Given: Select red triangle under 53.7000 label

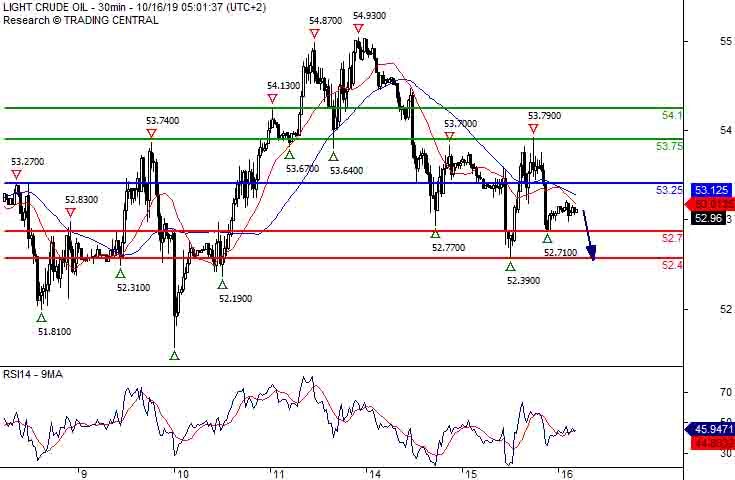Looking at the screenshot, I should coord(450,137).
